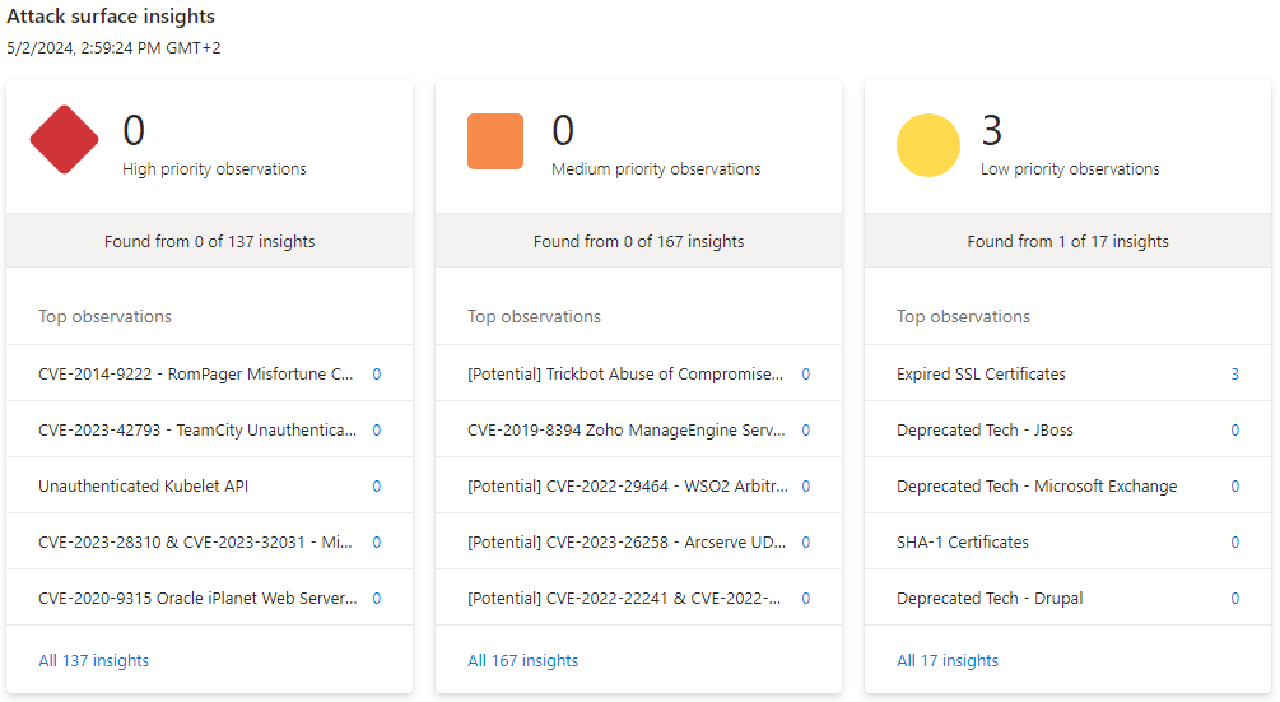This screenshot has width=1280, height=702.
Task: Select Deprecated Tech - JBoss observation
Action: 985,430
